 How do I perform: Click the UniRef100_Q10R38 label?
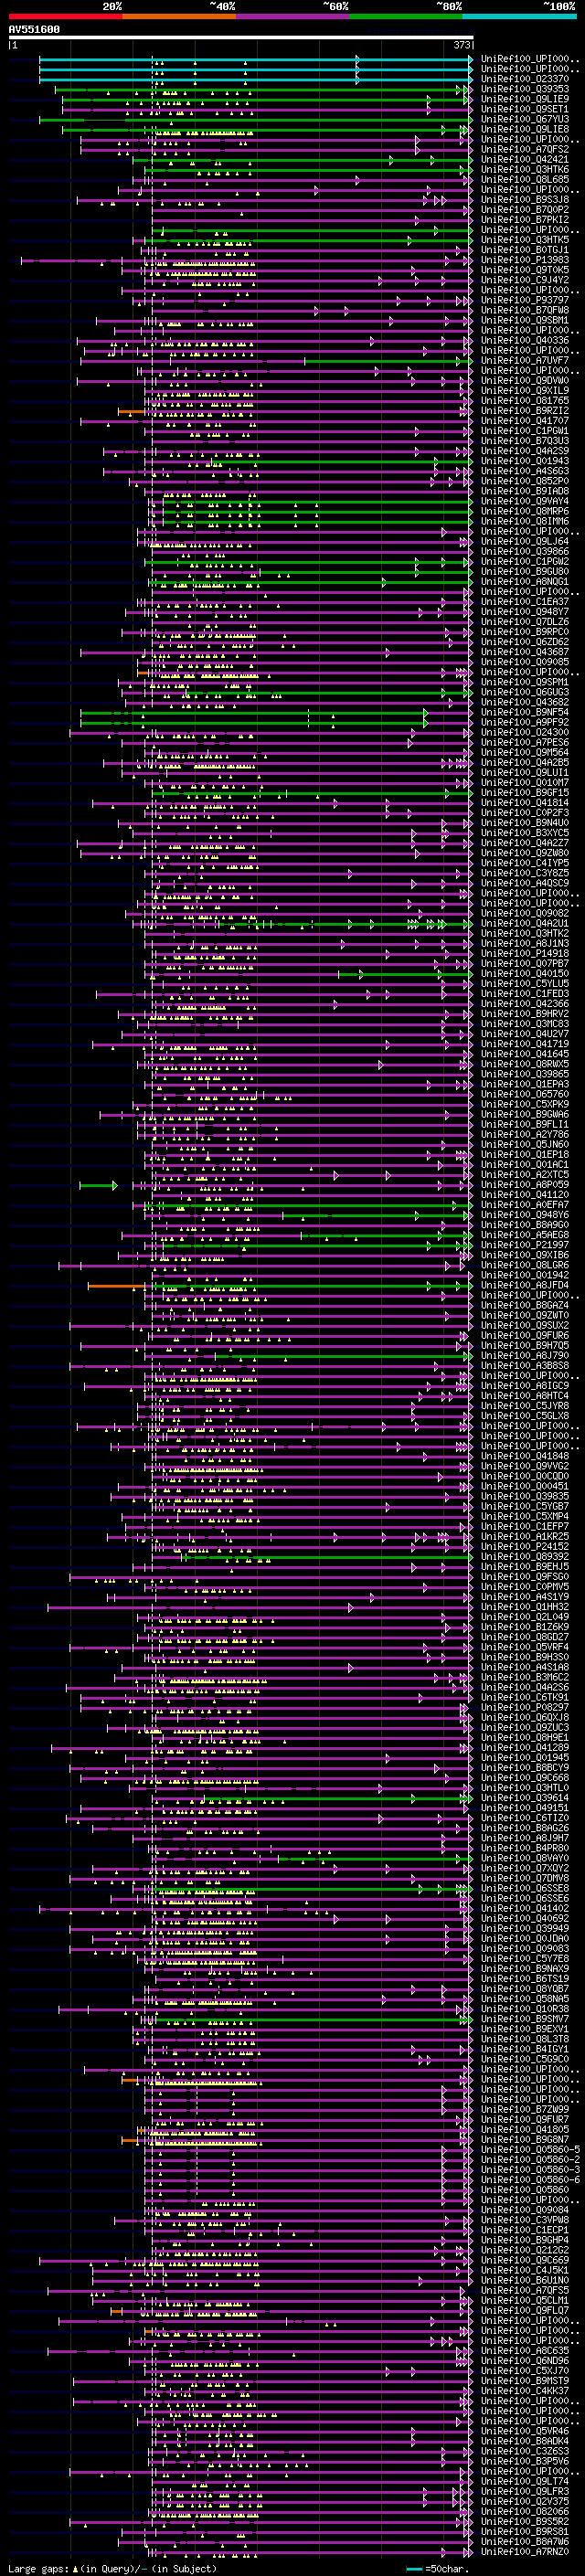click(x=525, y=2009)
